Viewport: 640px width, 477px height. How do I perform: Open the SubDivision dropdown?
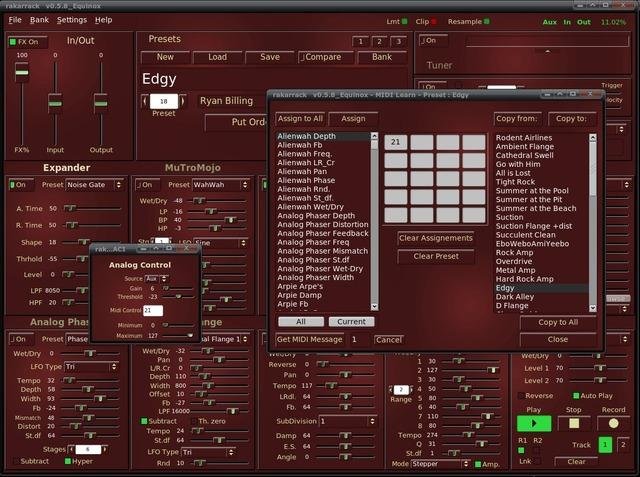[x=347, y=421]
